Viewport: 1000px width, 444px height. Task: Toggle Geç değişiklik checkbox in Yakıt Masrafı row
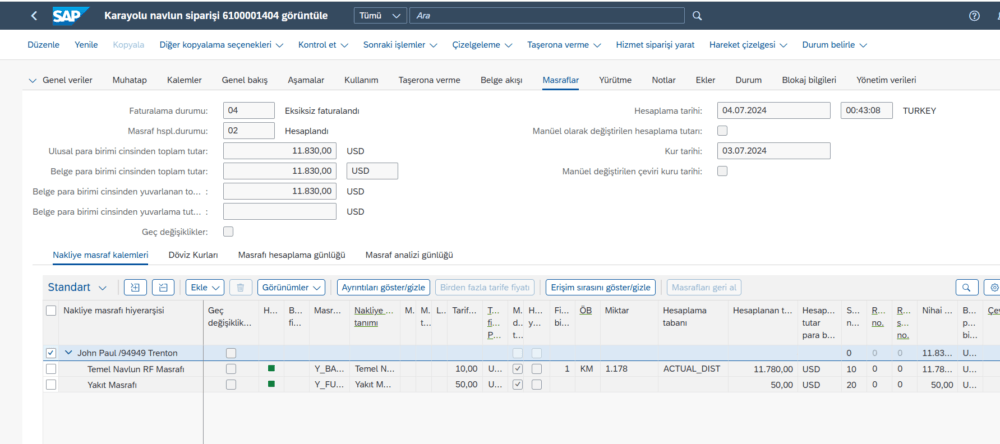[x=231, y=385]
